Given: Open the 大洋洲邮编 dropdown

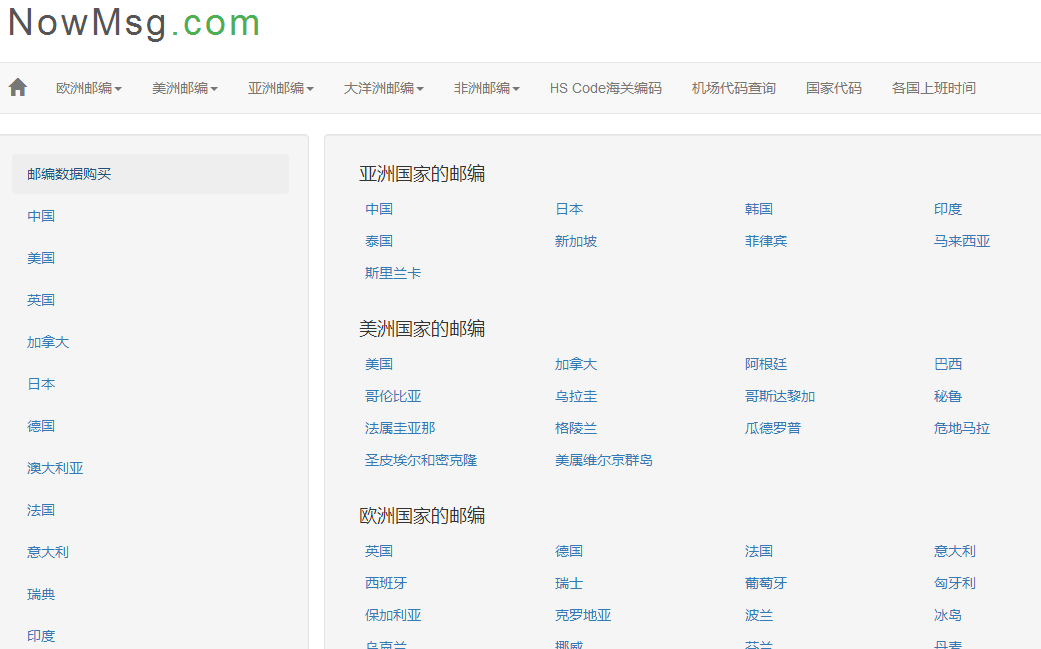Looking at the screenshot, I should (384, 88).
